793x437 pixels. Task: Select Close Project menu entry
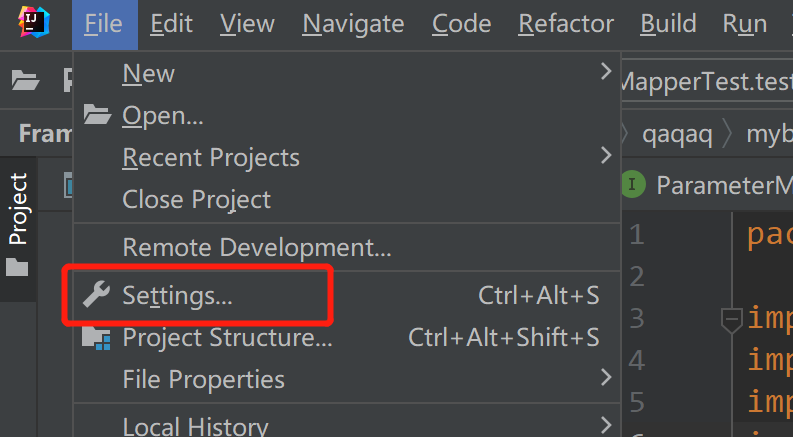pos(196,199)
